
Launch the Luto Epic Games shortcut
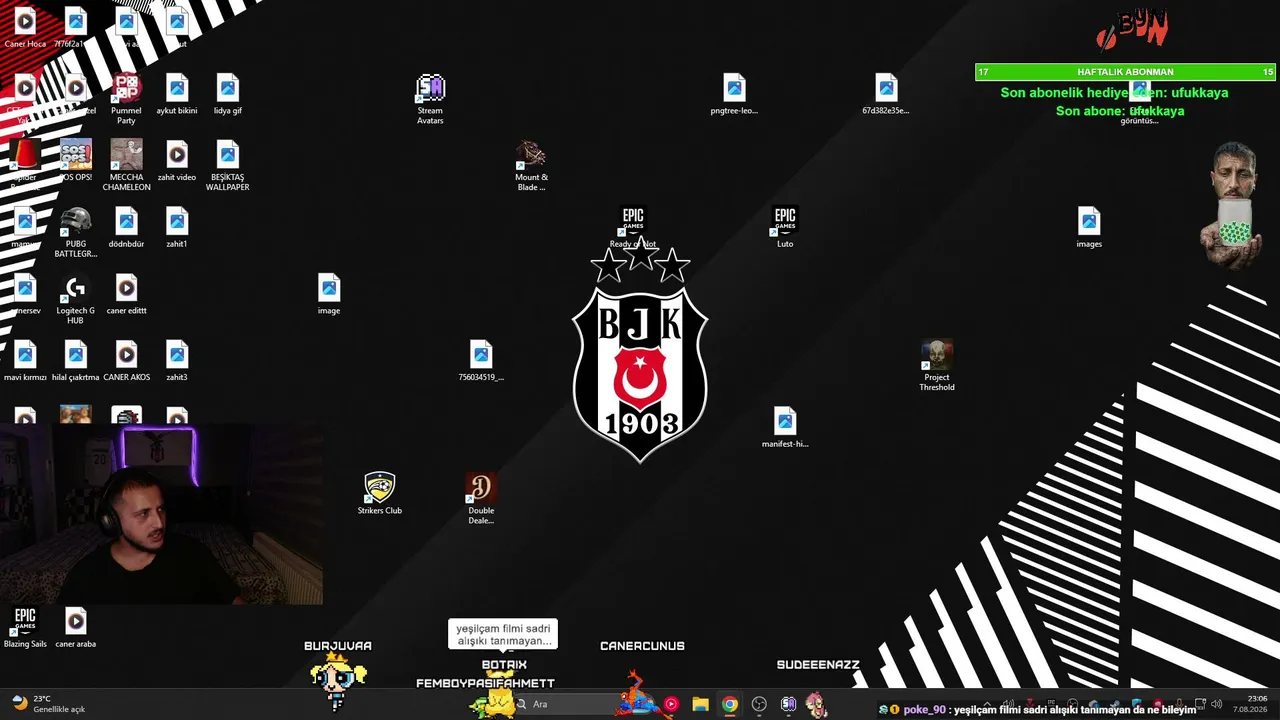(785, 227)
